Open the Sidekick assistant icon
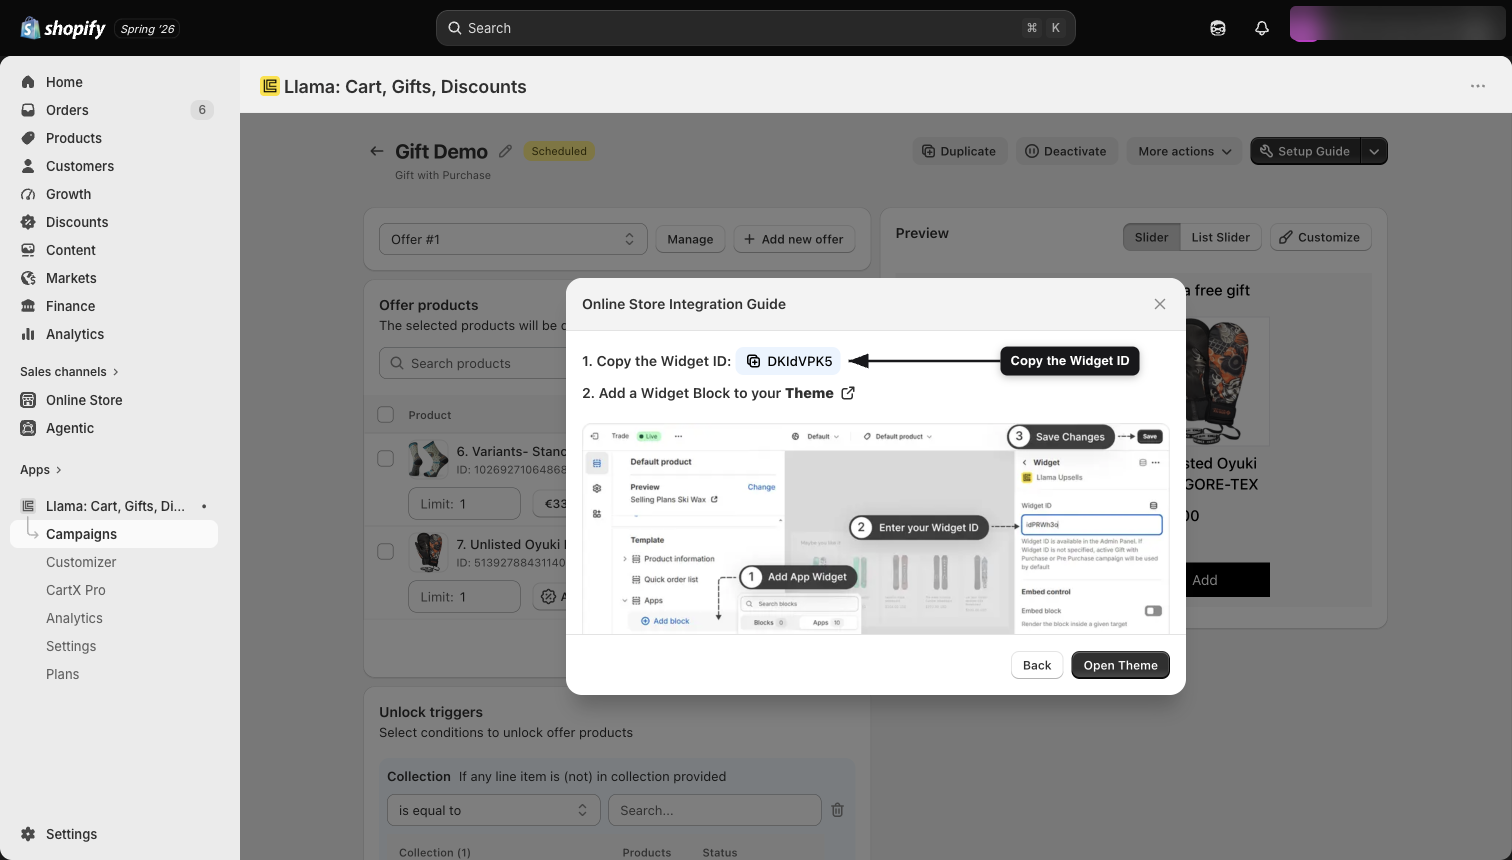The width and height of the screenshot is (1512, 860). (x=1218, y=28)
